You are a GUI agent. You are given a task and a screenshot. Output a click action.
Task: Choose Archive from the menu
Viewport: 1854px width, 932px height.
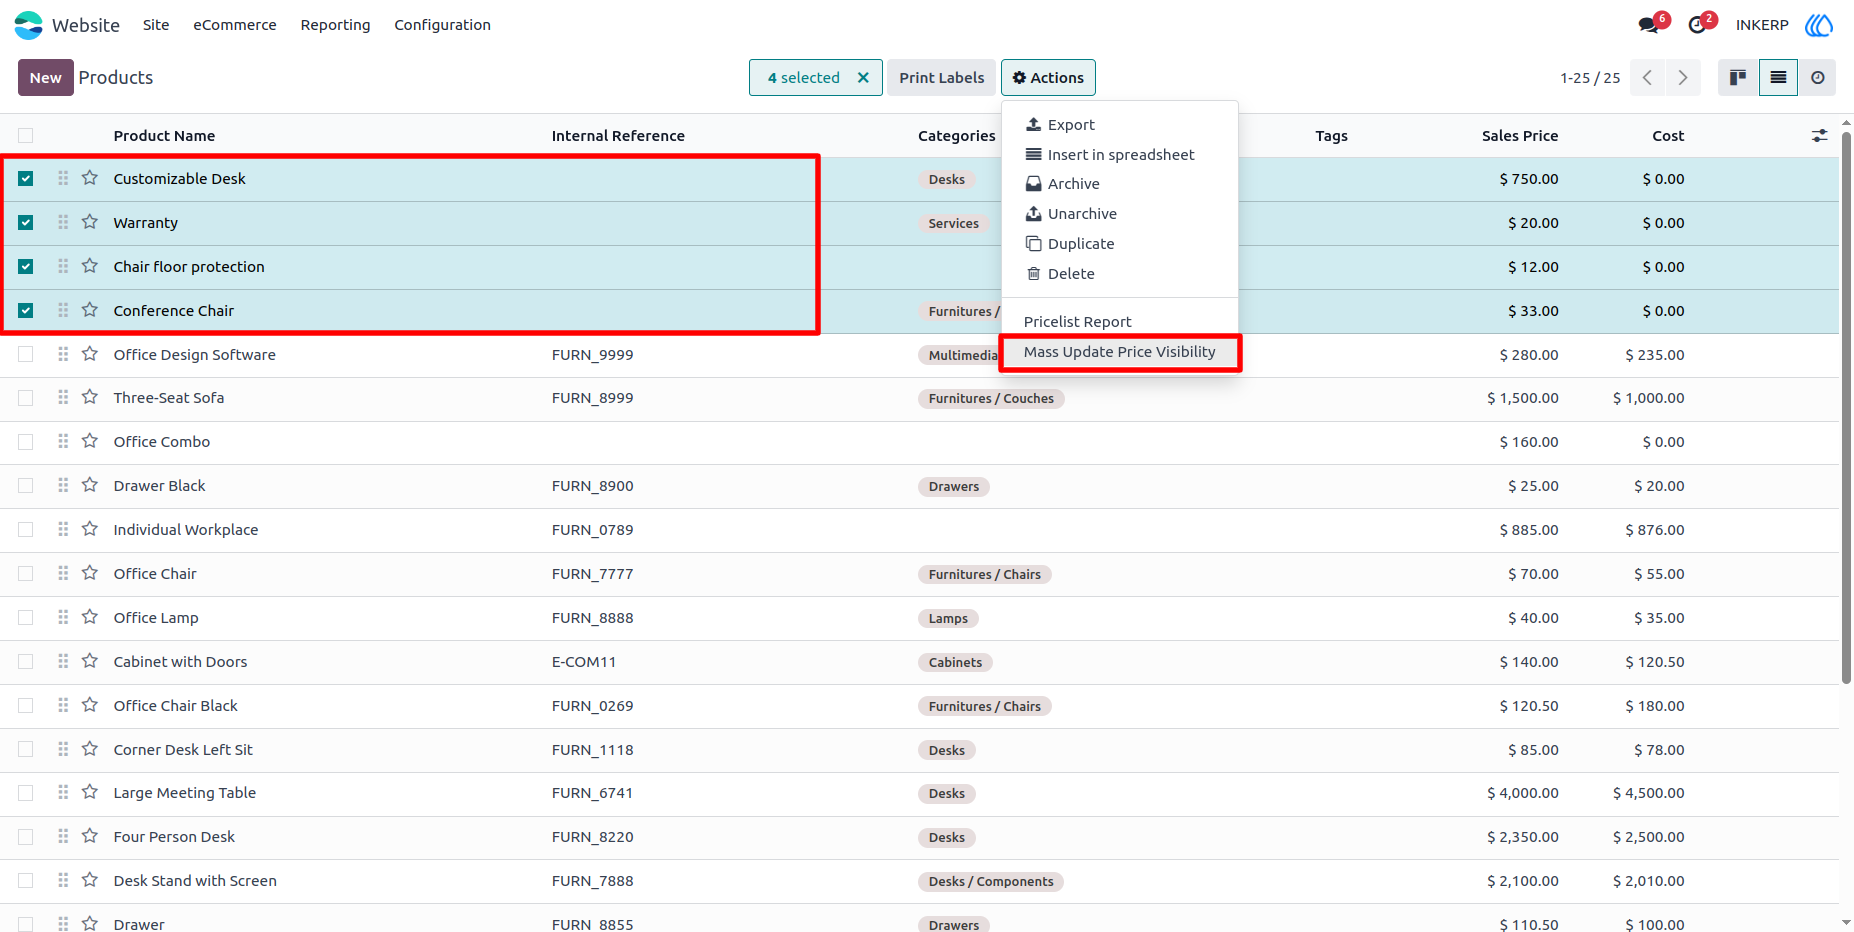(x=1120, y=184)
